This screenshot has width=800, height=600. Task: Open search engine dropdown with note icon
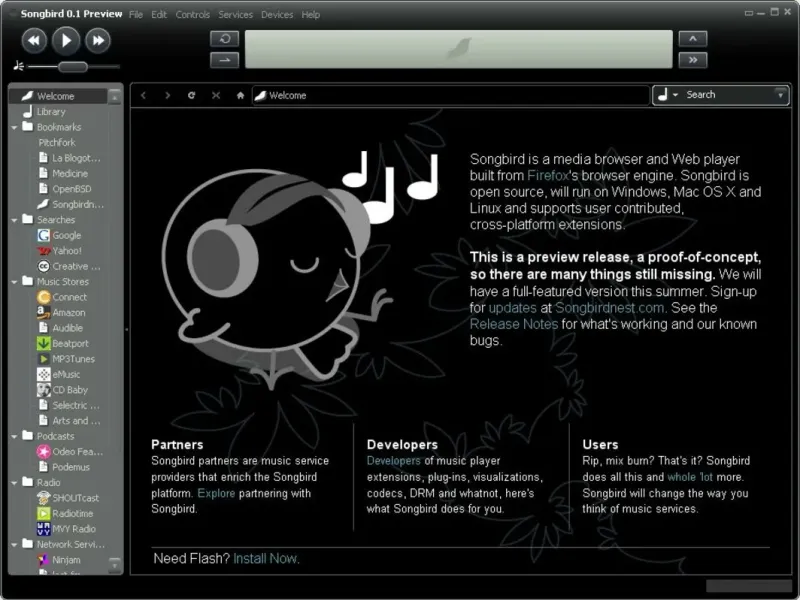(x=667, y=95)
